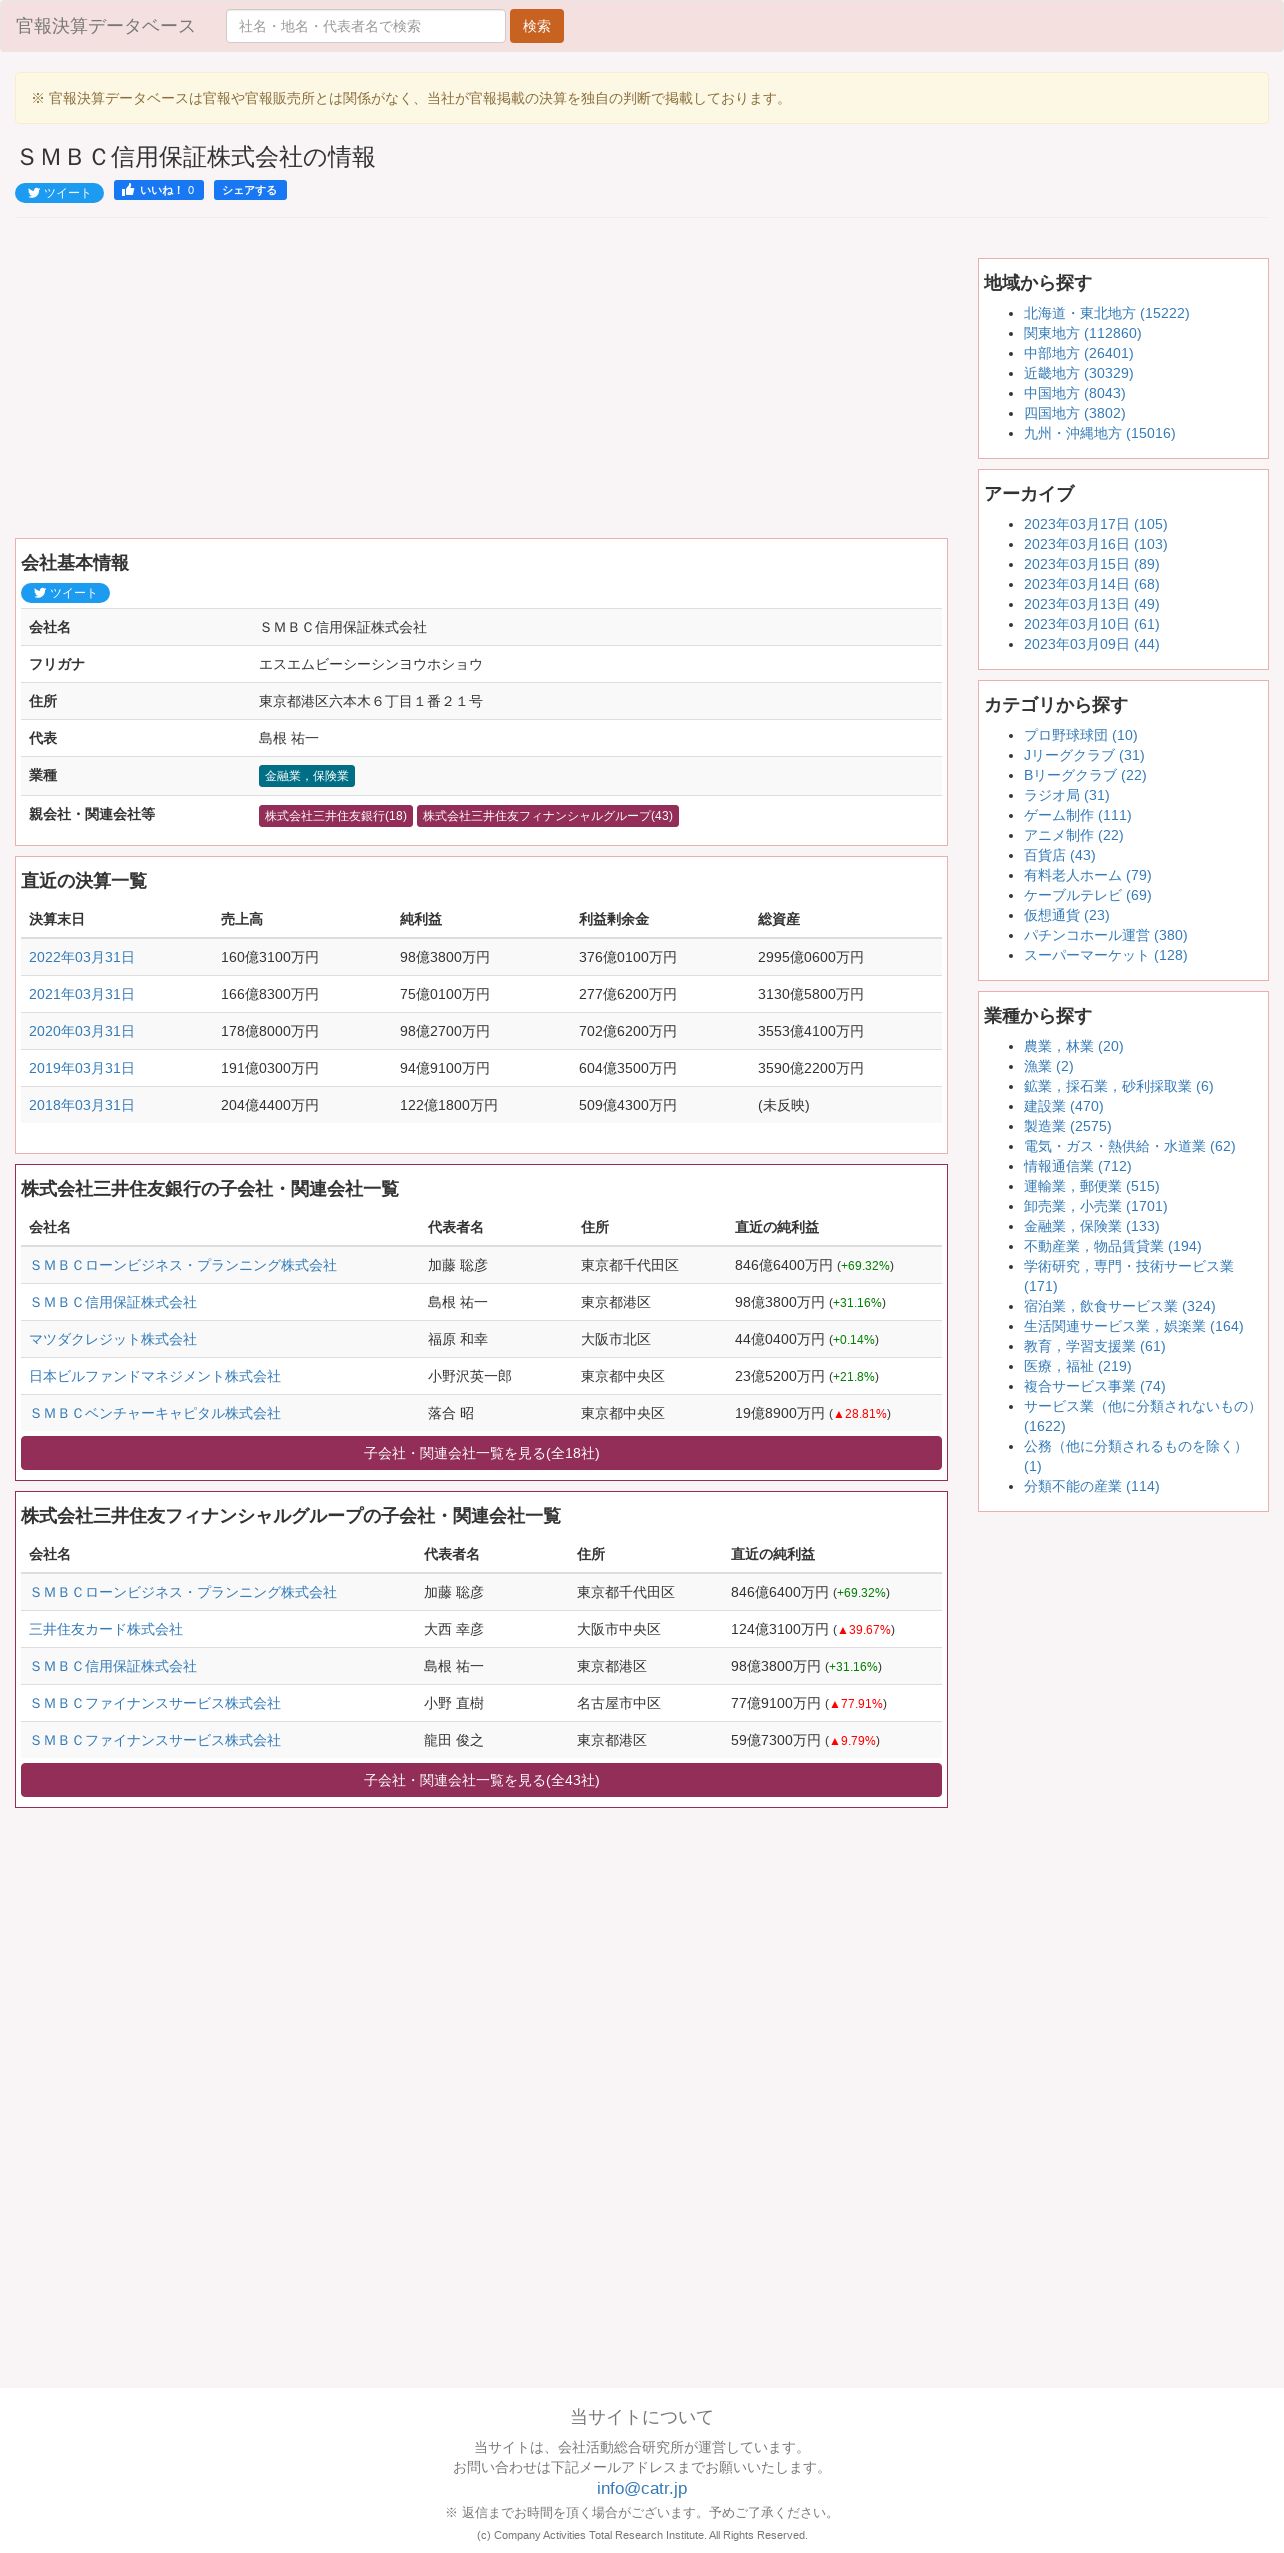This screenshot has width=1284, height=2553.
Task: Click the orange 検索 search button
Action: tap(537, 26)
